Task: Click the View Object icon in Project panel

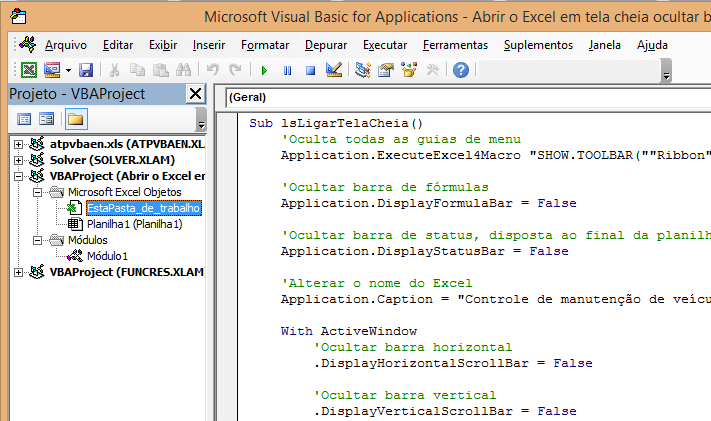Action: click(x=47, y=119)
